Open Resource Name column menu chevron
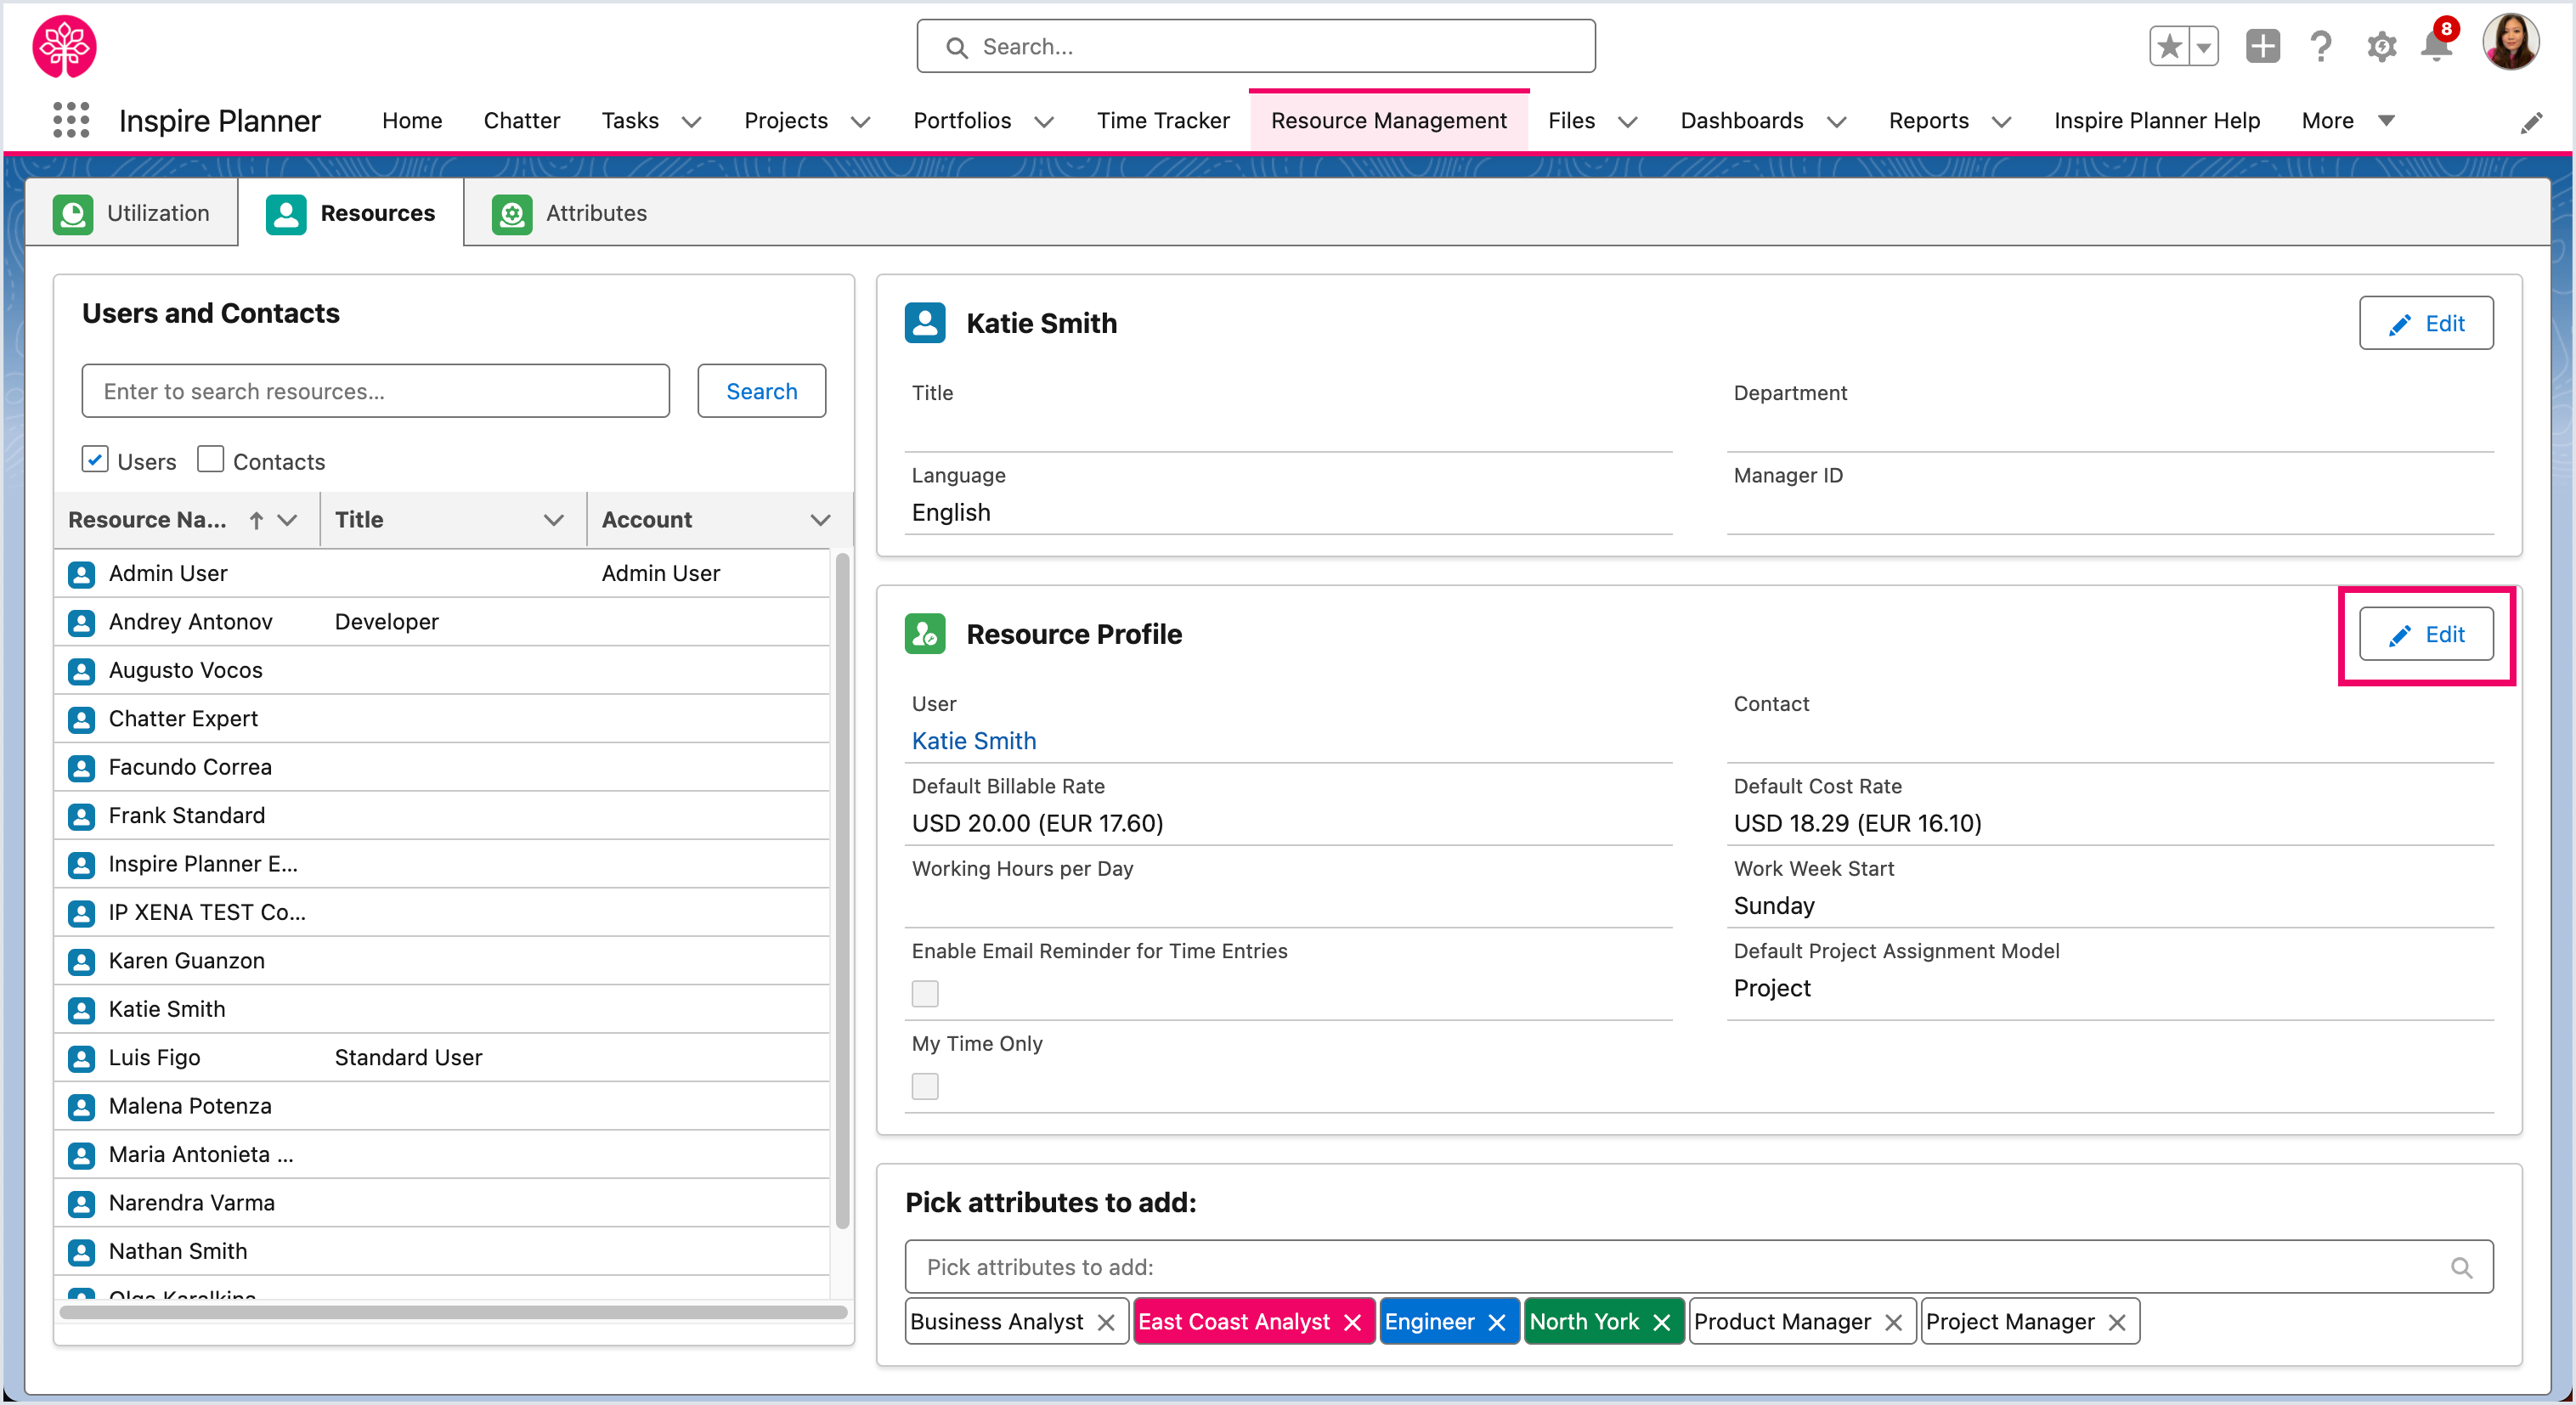The width and height of the screenshot is (2576, 1405). [x=287, y=520]
